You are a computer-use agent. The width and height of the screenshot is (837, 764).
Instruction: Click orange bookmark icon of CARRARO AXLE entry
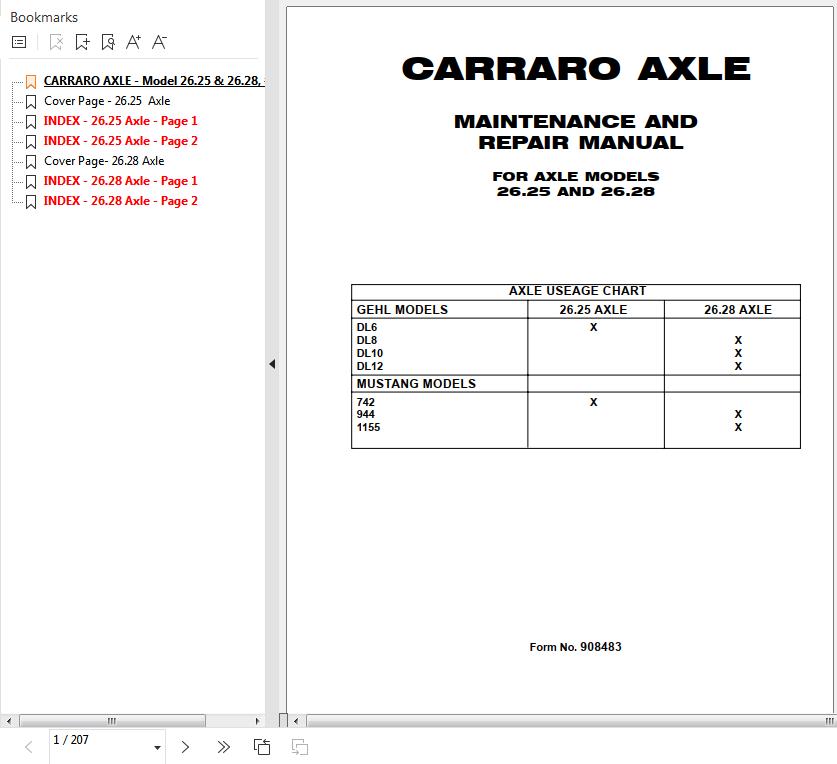(x=31, y=82)
